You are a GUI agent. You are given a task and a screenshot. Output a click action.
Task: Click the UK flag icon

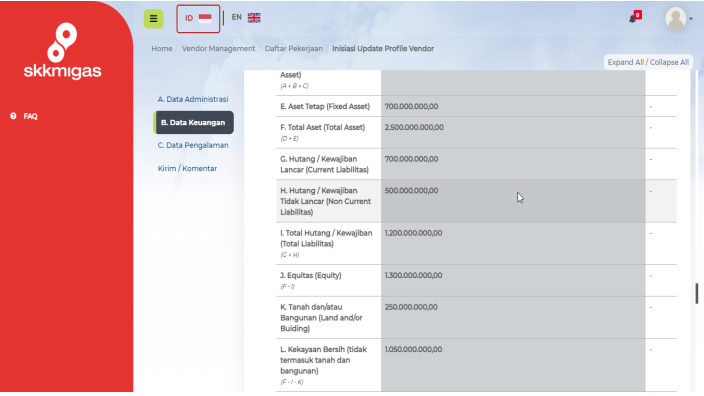coord(254,18)
